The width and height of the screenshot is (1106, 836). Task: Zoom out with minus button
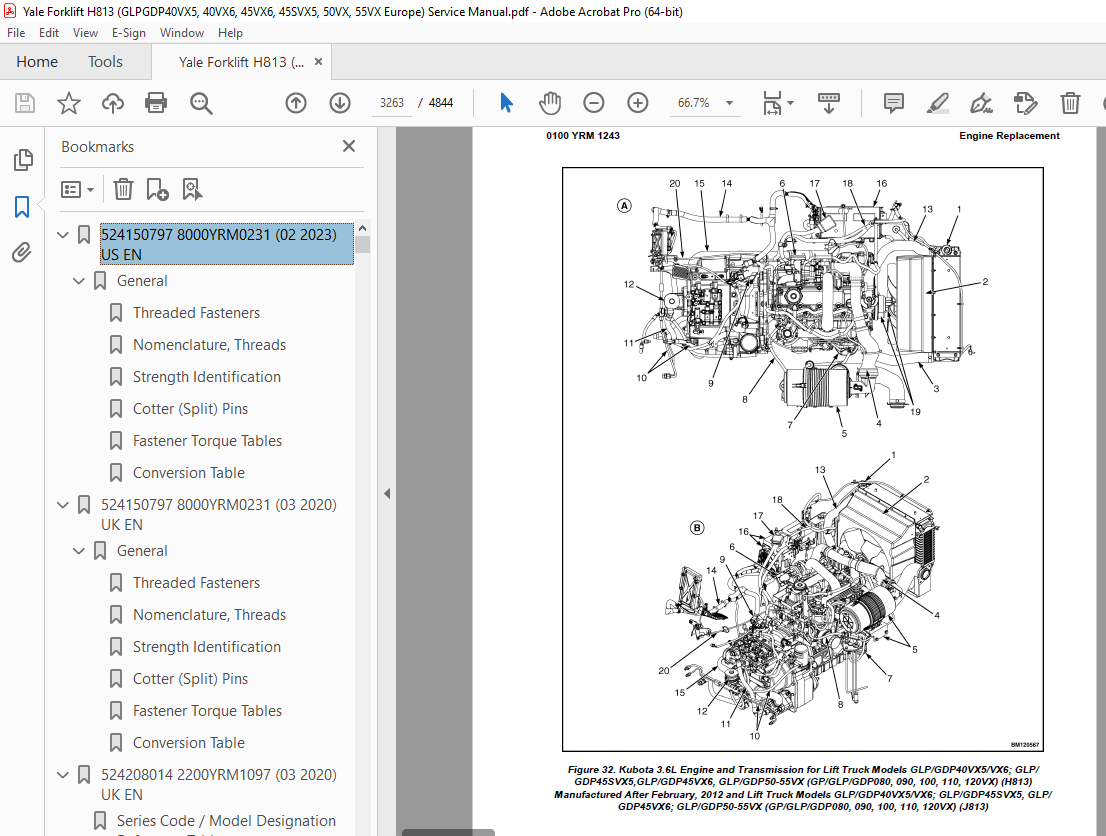pos(594,103)
